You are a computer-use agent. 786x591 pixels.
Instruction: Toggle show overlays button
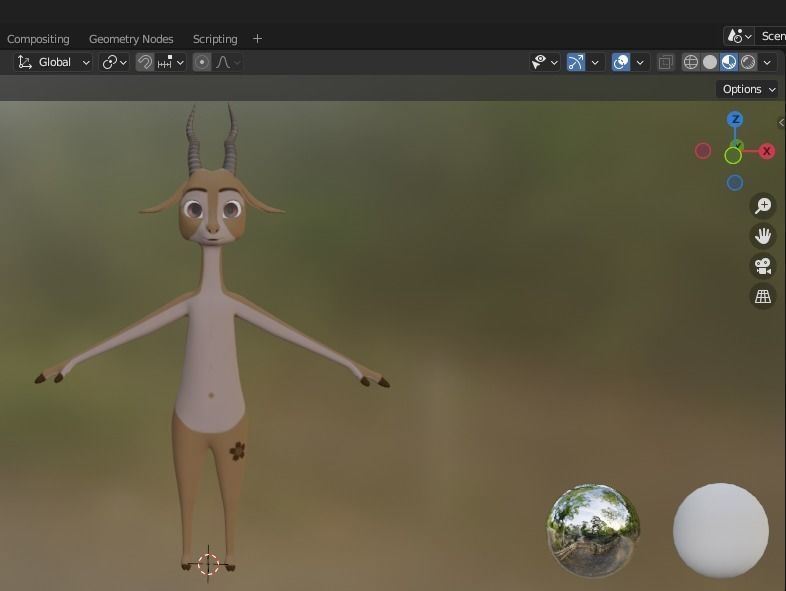(x=621, y=62)
